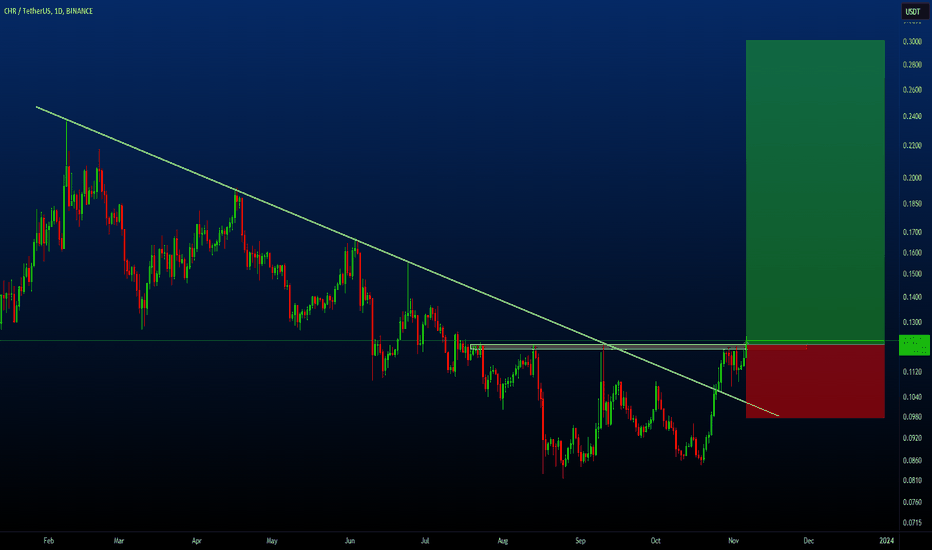Viewport: 932px width, 550px height.
Task: Click the 0.2800 price axis label
Action: pyautogui.click(x=912, y=65)
